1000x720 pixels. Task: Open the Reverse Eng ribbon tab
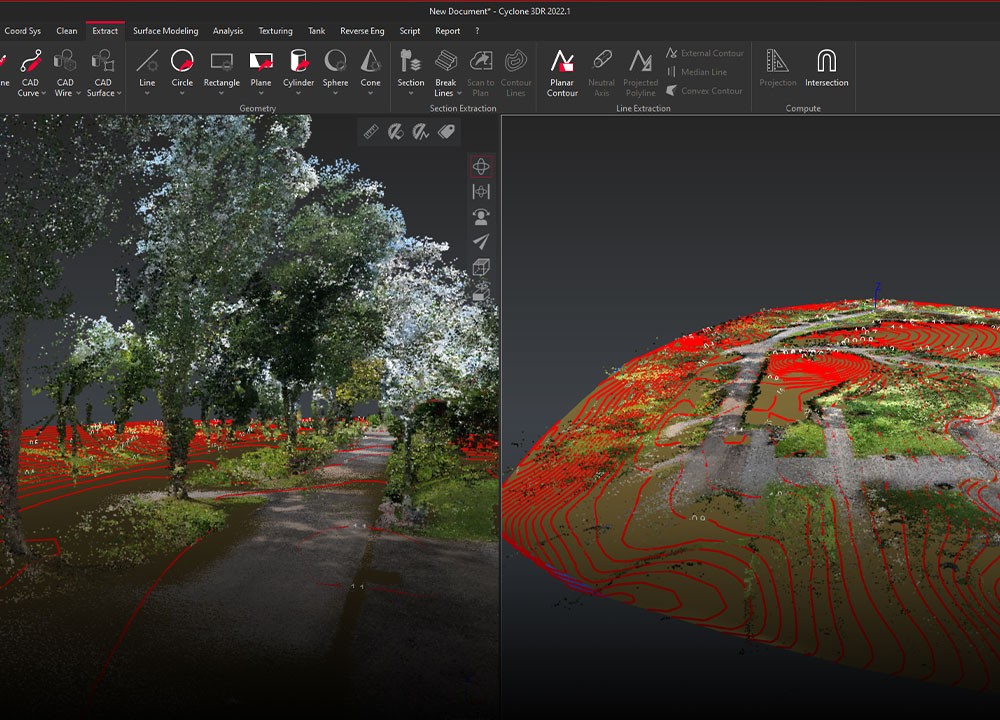click(x=362, y=31)
